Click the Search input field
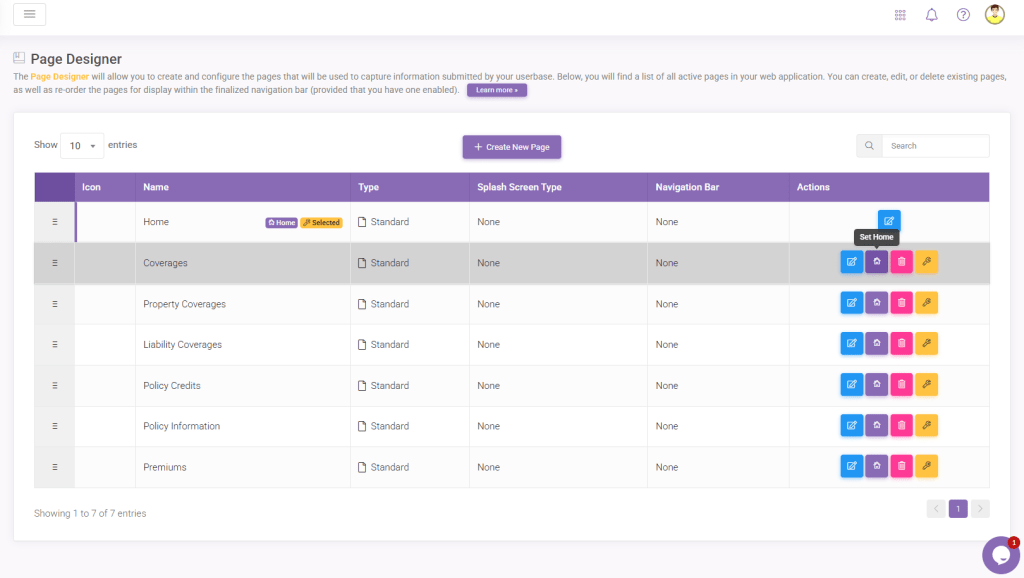 935,146
